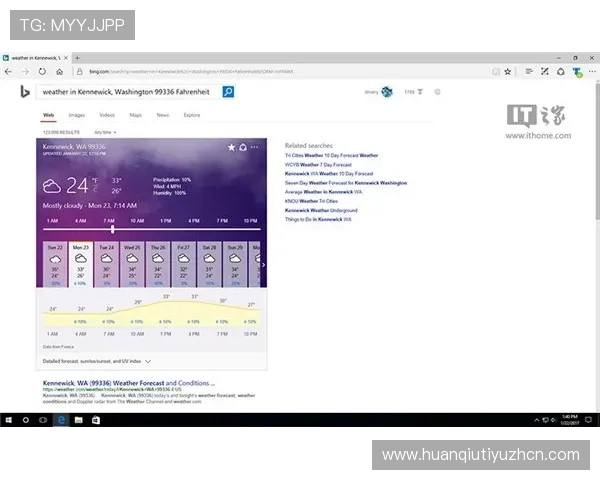
Task: Star the Kennewick weather card as favorite
Action: pyautogui.click(x=231, y=147)
